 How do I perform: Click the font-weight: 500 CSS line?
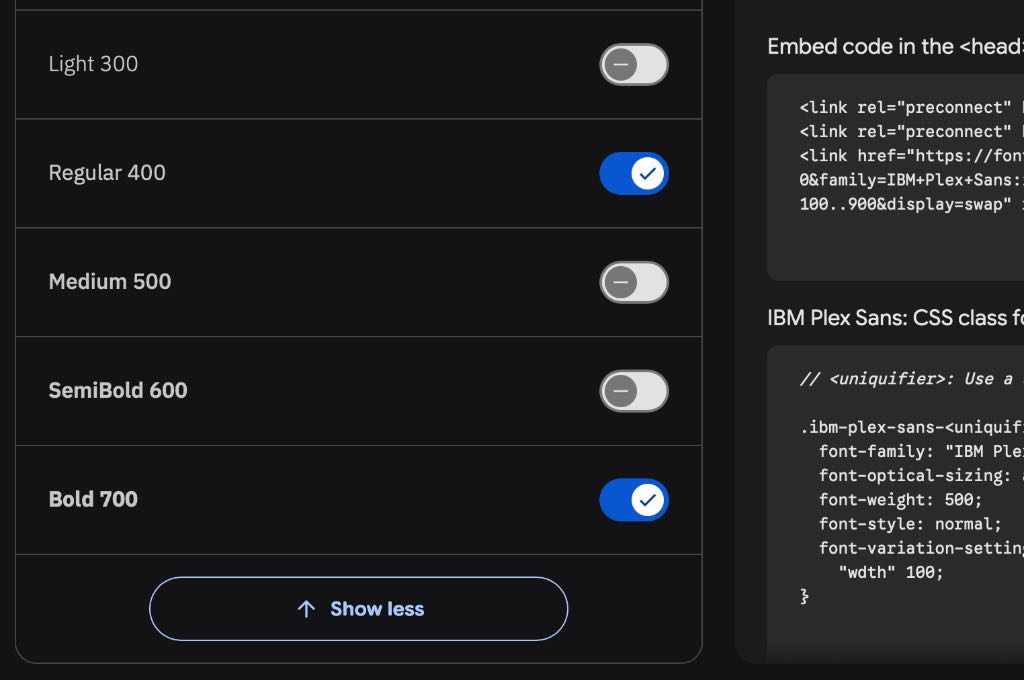click(x=900, y=500)
